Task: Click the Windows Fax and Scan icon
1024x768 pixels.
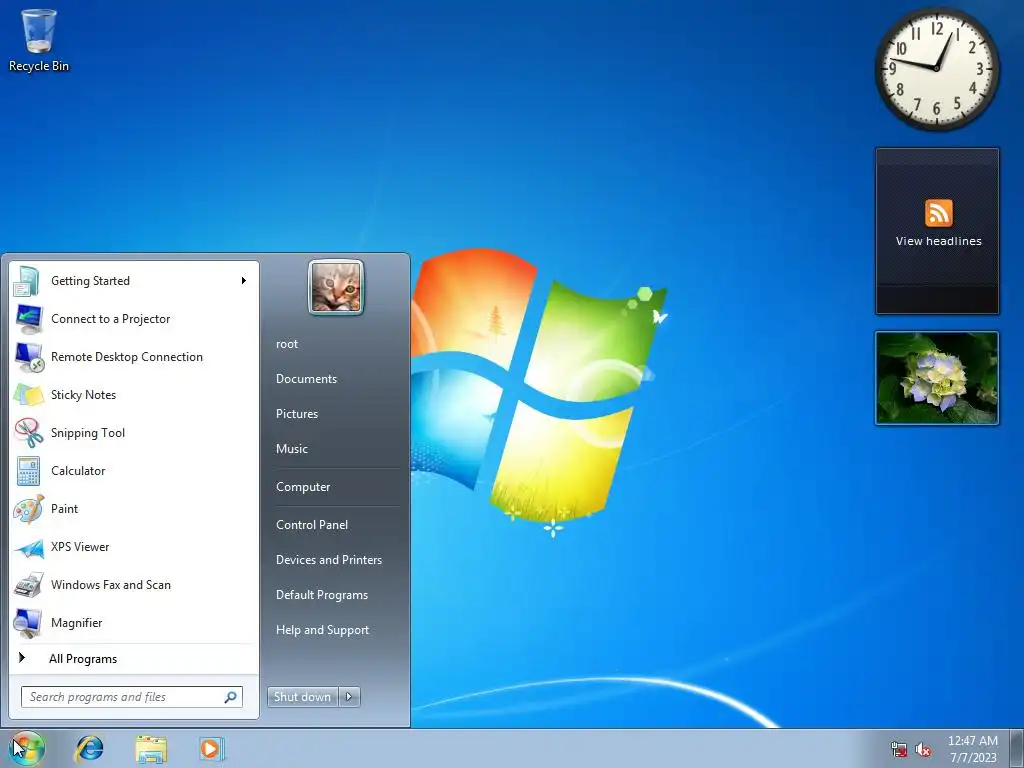Action: click(x=28, y=584)
